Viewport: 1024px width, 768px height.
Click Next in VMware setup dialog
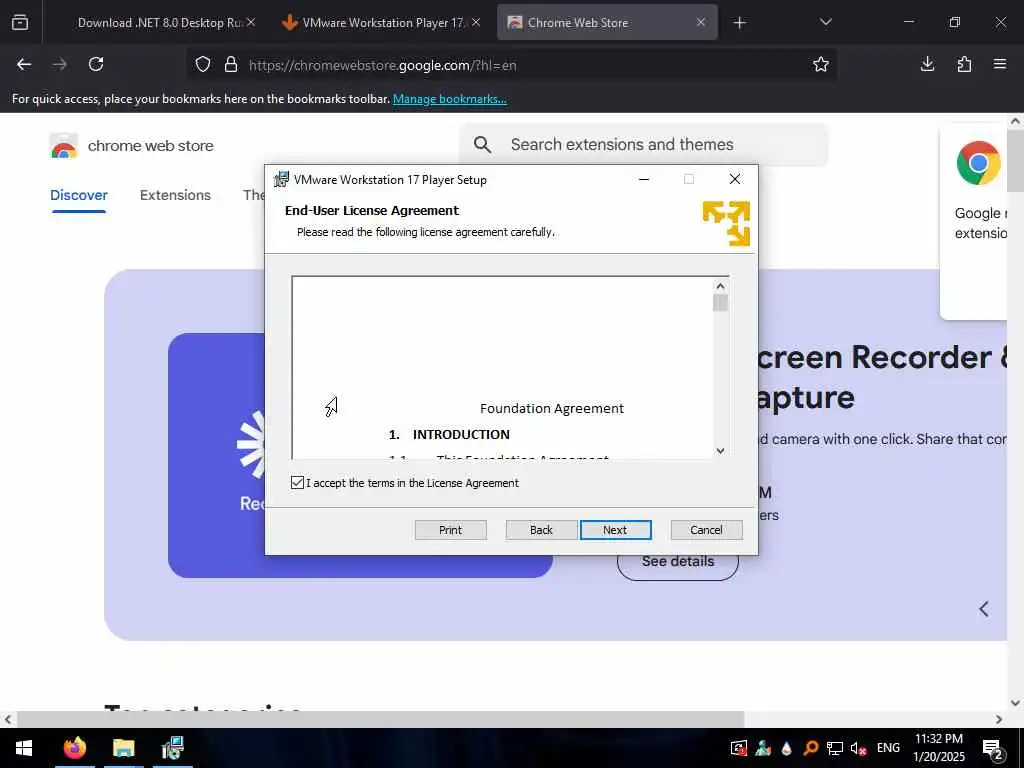point(615,530)
